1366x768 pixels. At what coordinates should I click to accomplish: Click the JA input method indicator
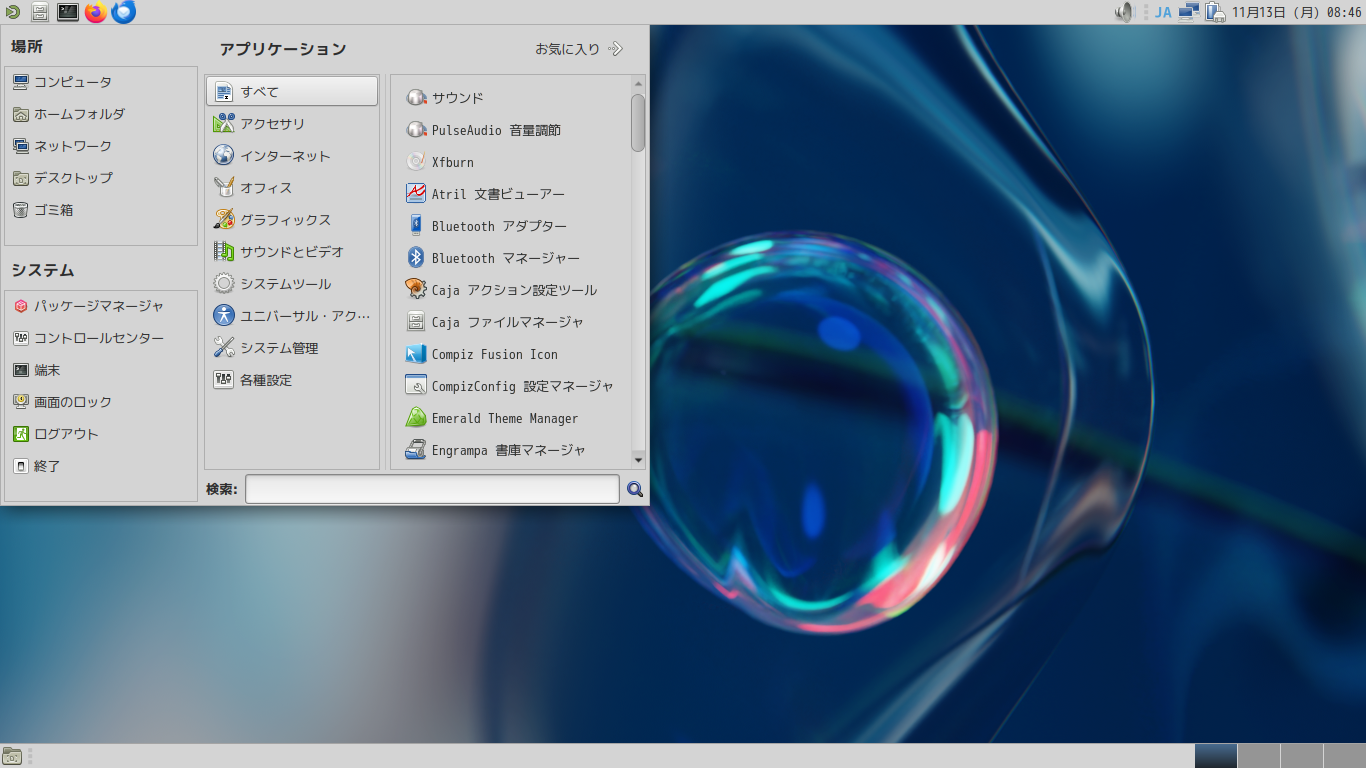pos(1163,12)
